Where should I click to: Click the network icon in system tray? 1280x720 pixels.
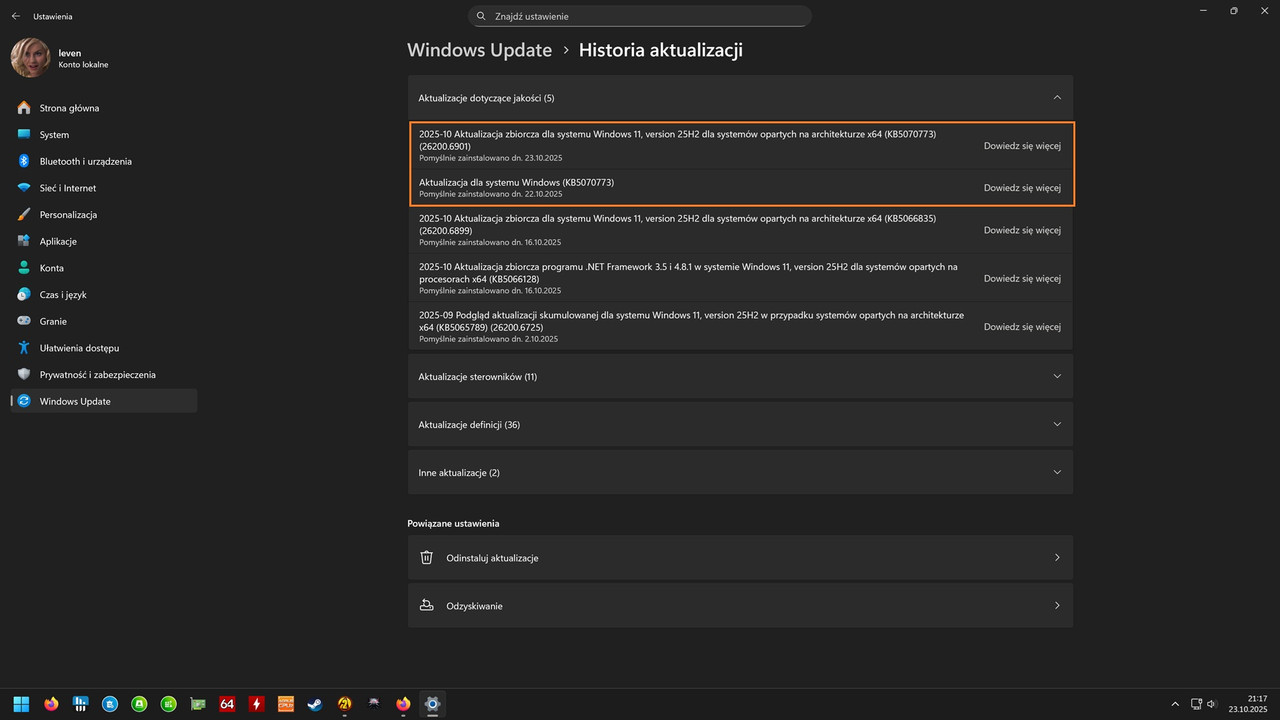(x=1196, y=704)
